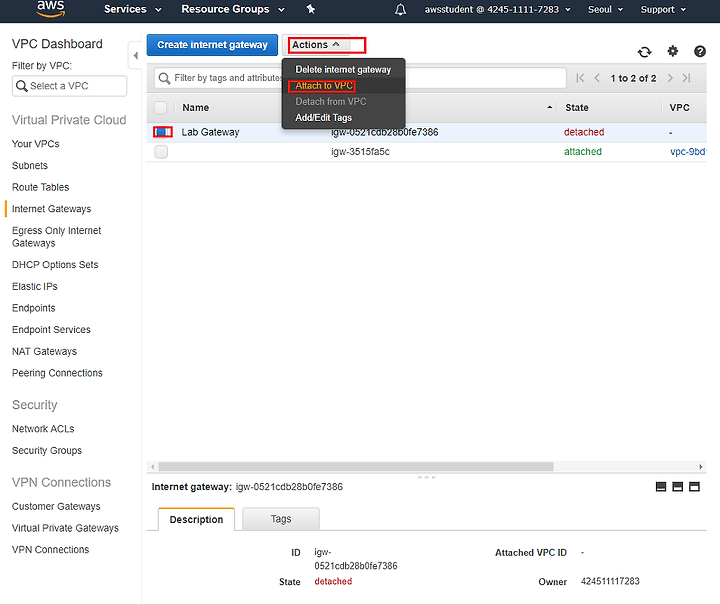720x604 pixels.
Task: Click the filter by tags search field
Action: point(360,78)
